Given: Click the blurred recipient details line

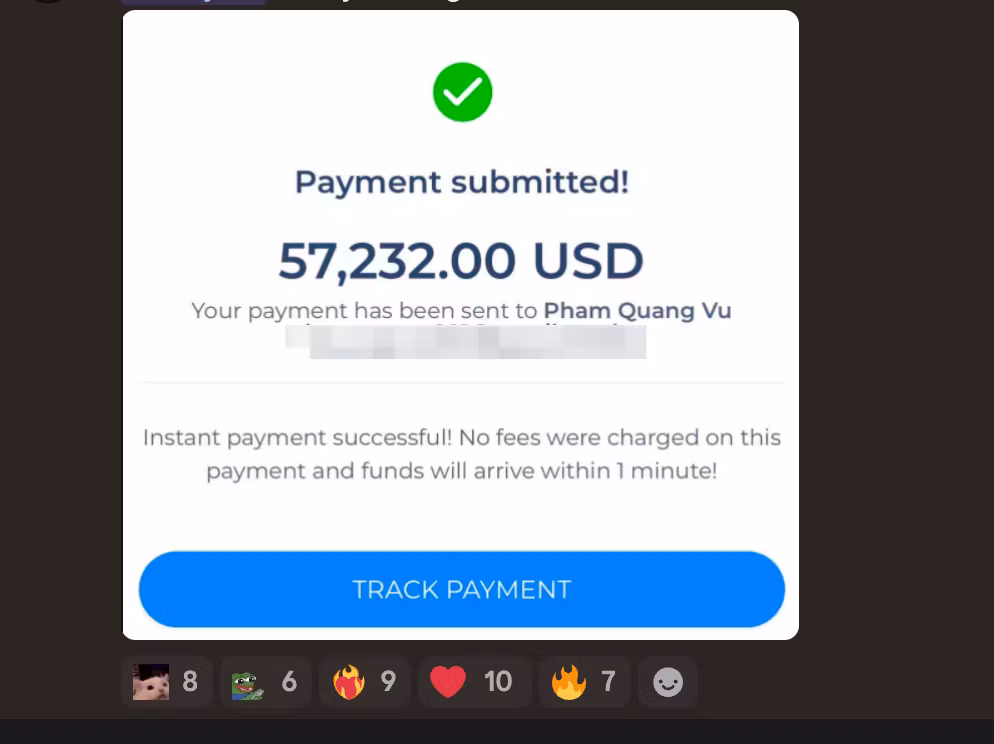Looking at the screenshot, I should point(466,342).
